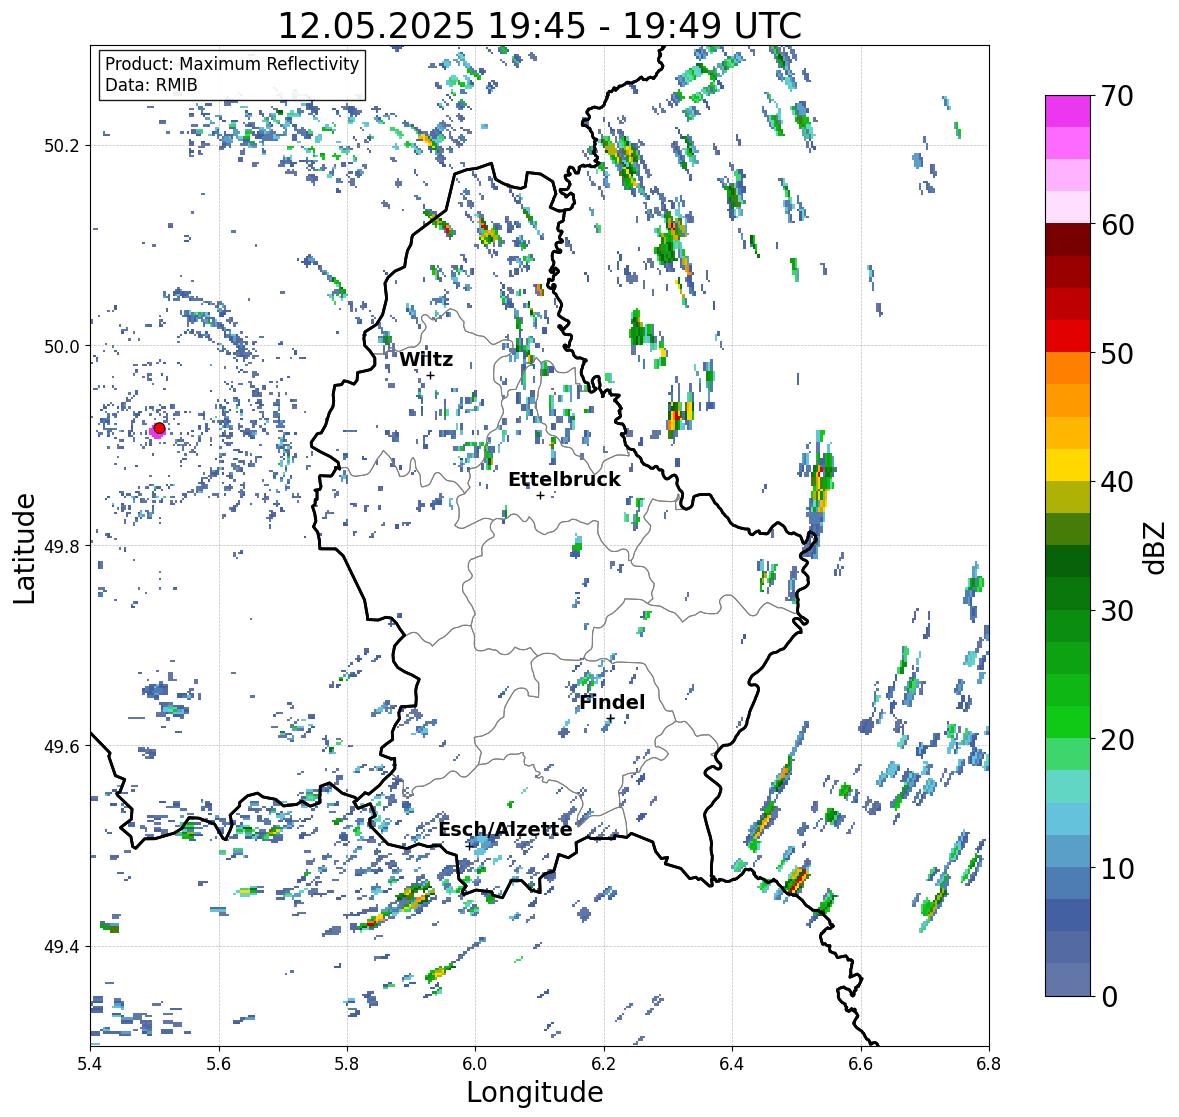Select the Esch/Alzette city label
Viewport: 1179px width, 1117px height.
pos(505,829)
